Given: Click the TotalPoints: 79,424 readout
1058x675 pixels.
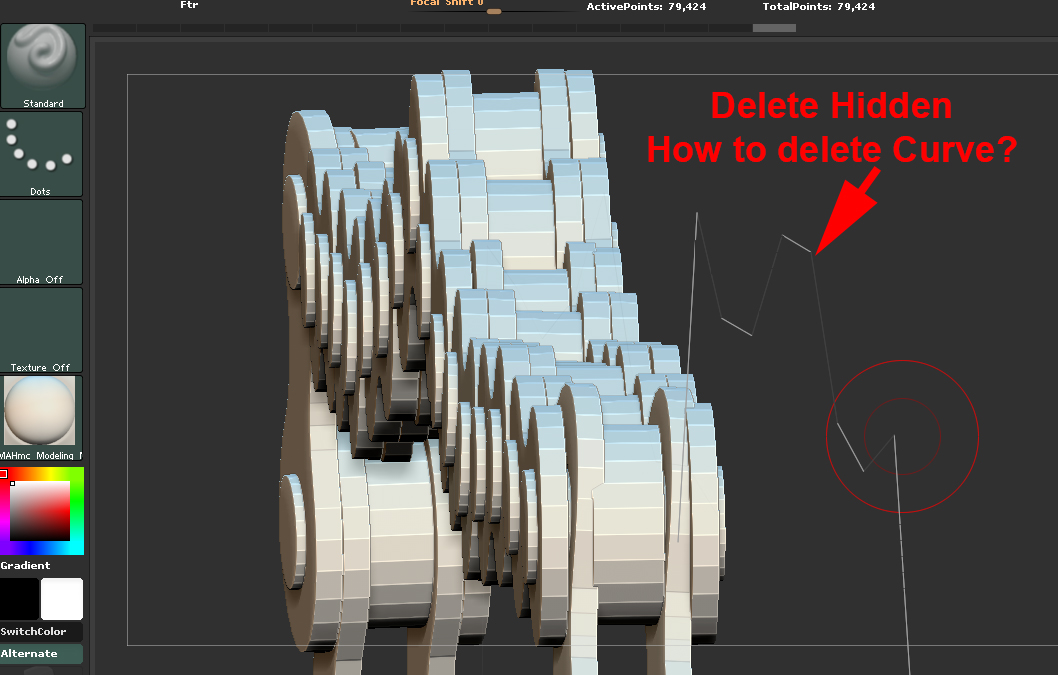Looking at the screenshot, I should tap(818, 7).
